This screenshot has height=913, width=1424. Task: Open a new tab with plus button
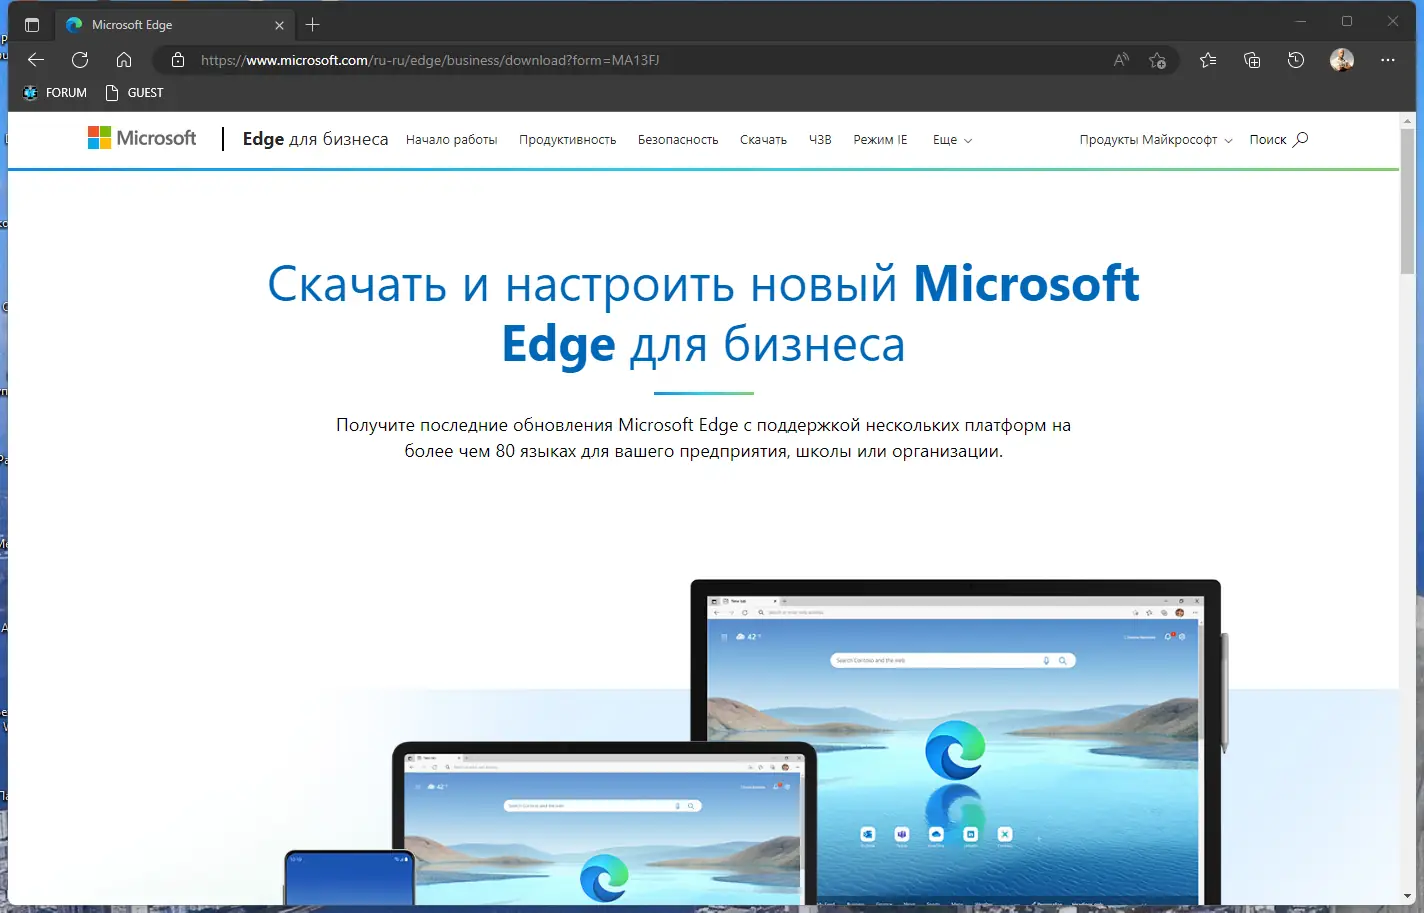click(x=313, y=25)
